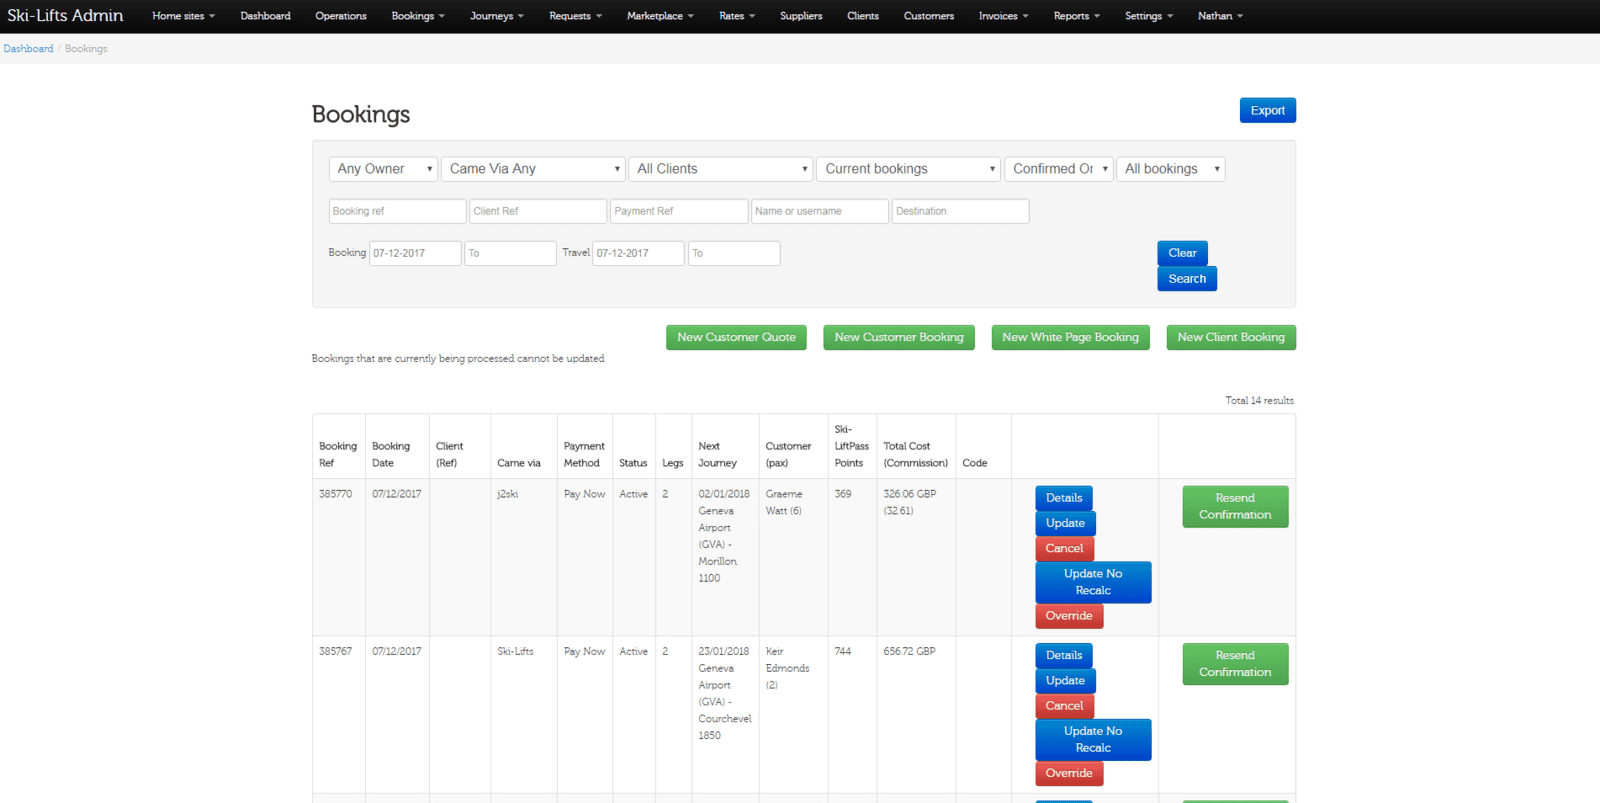
Task: View Details for booking 385770
Action: pyautogui.click(x=1064, y=498)
